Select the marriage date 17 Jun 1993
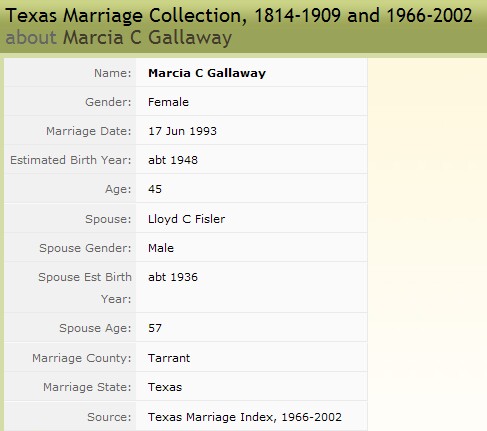This screenshot has width=487, height=431. (x=182, y=131)
